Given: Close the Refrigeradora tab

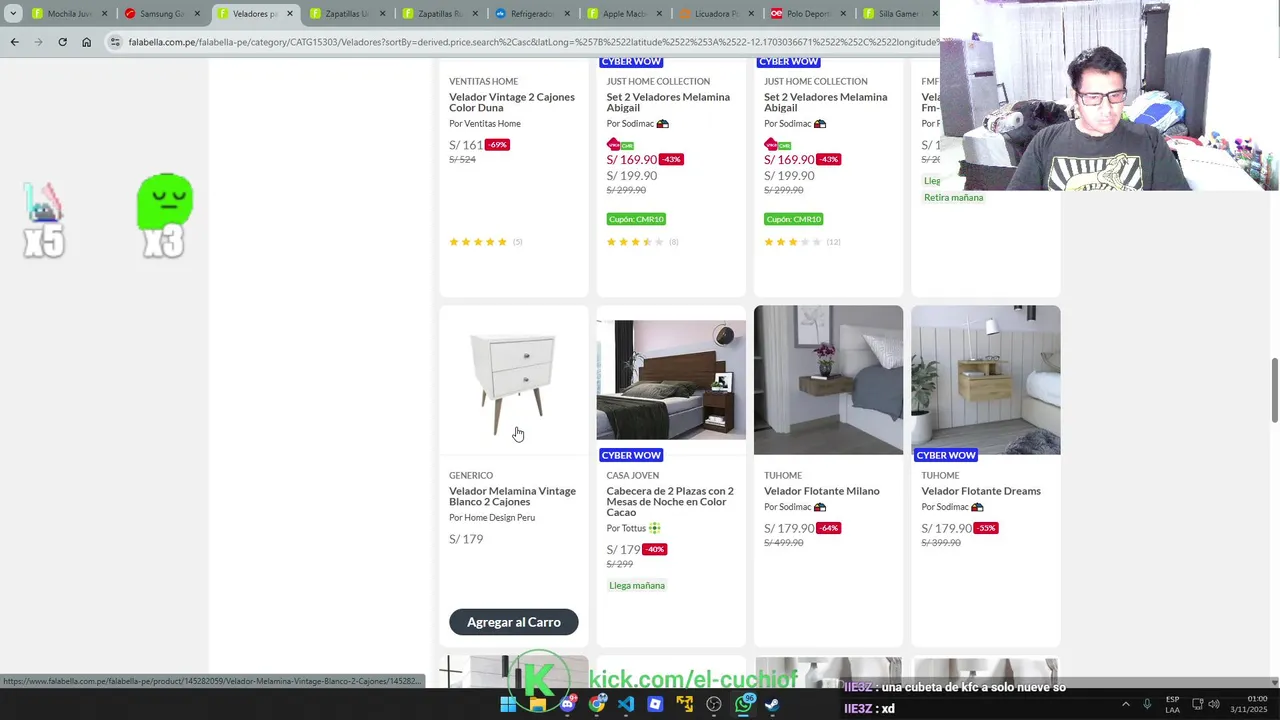Looking at the screenshot, I should pos(567,14).
